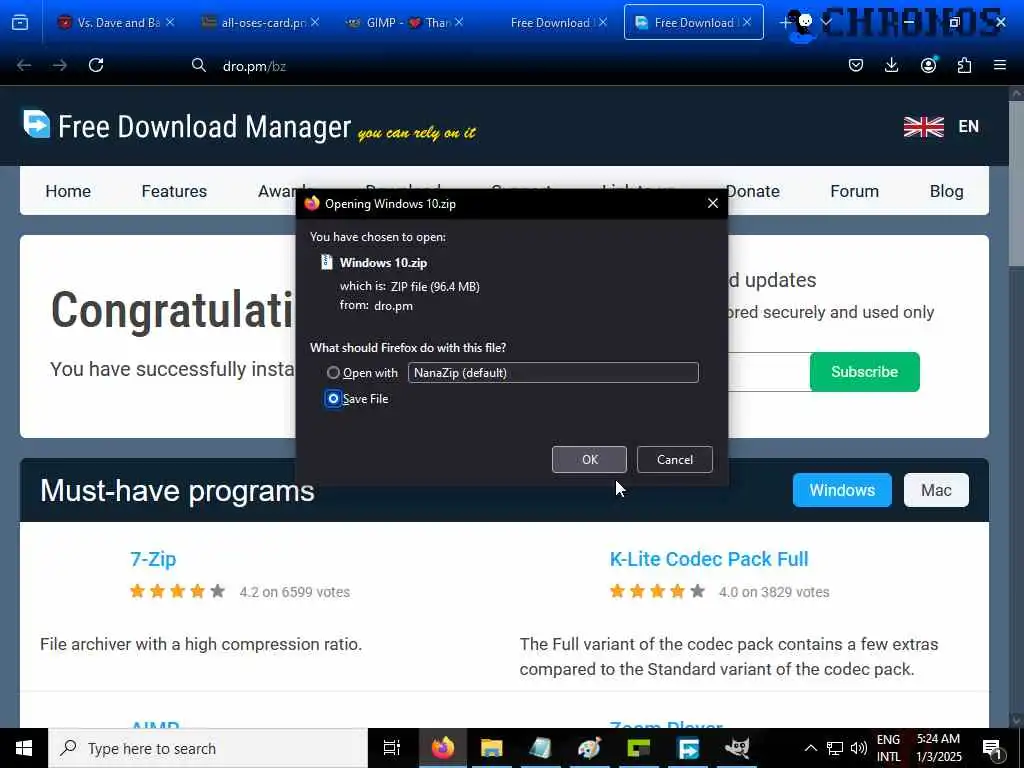Close the Opening Windows 10.zip dialog
Image resolution: width=1024 pixels, height=768 pixels.
coord(712,204)
